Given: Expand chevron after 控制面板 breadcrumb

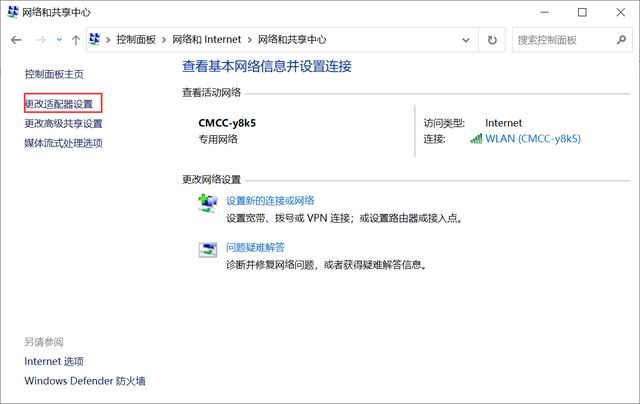Looking at the screenshot, I should [x=164, y=40].
